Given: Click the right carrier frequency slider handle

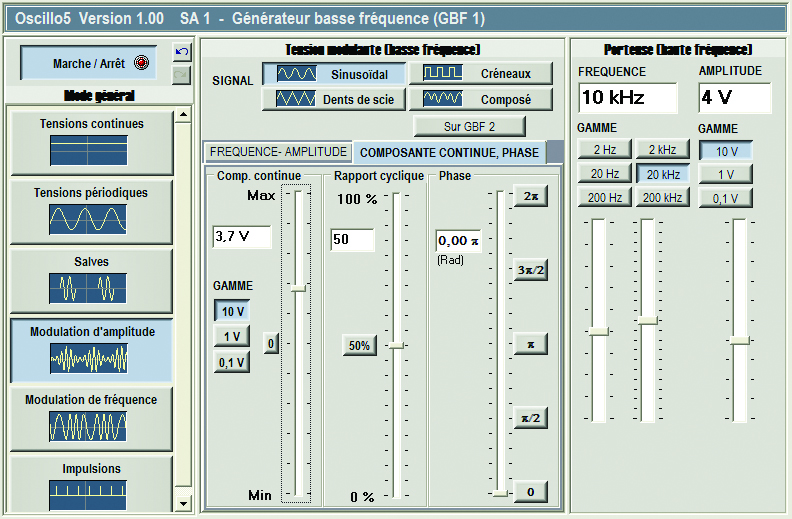Looking at the screenshot, I should pos(648,320).
